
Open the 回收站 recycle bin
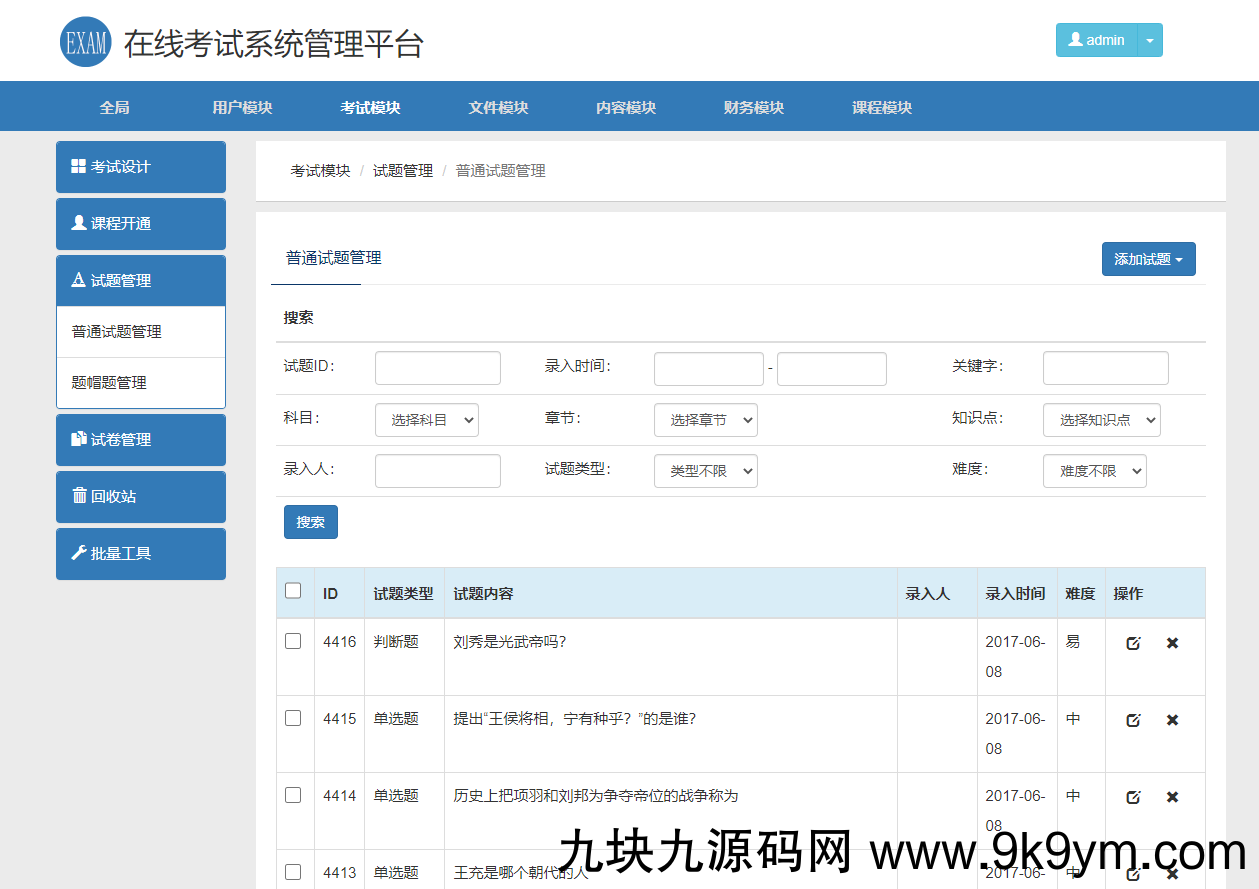140,496
